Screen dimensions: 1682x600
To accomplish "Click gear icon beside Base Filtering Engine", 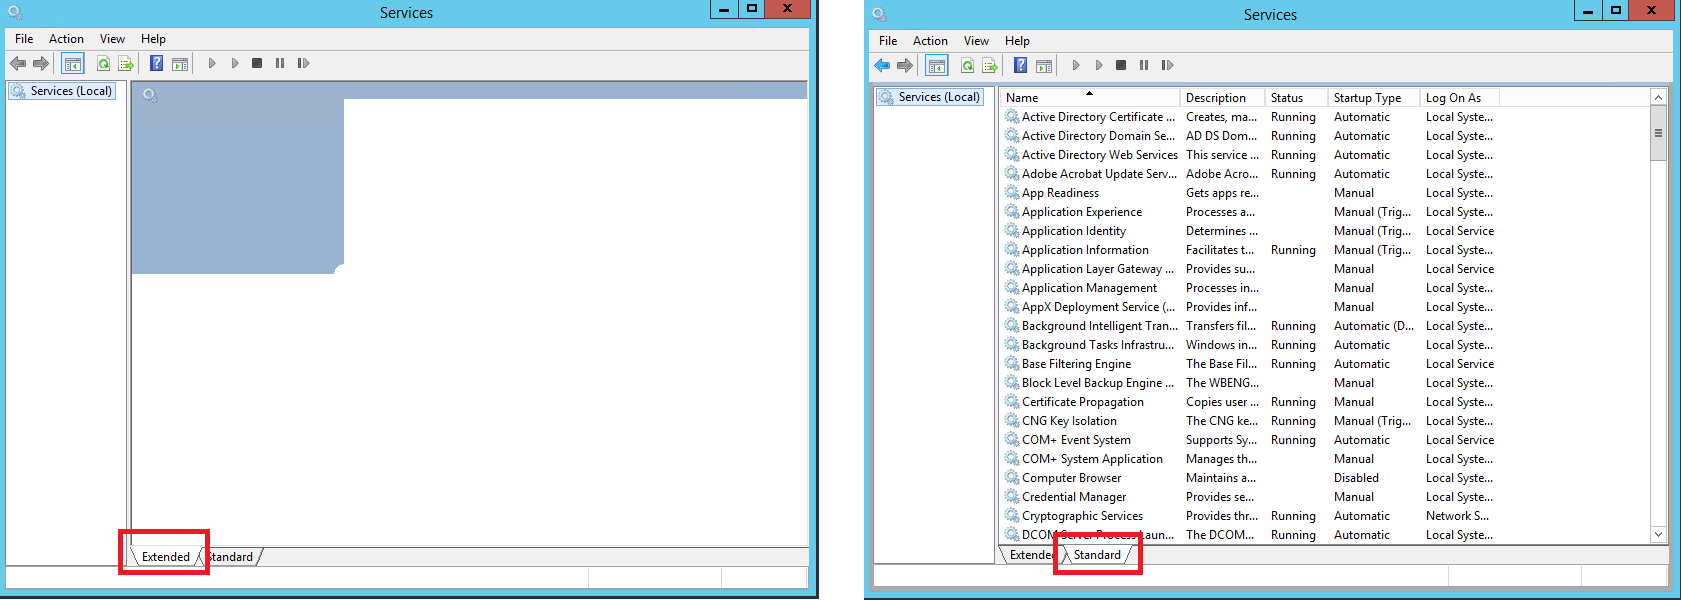I will [1012, 363].
